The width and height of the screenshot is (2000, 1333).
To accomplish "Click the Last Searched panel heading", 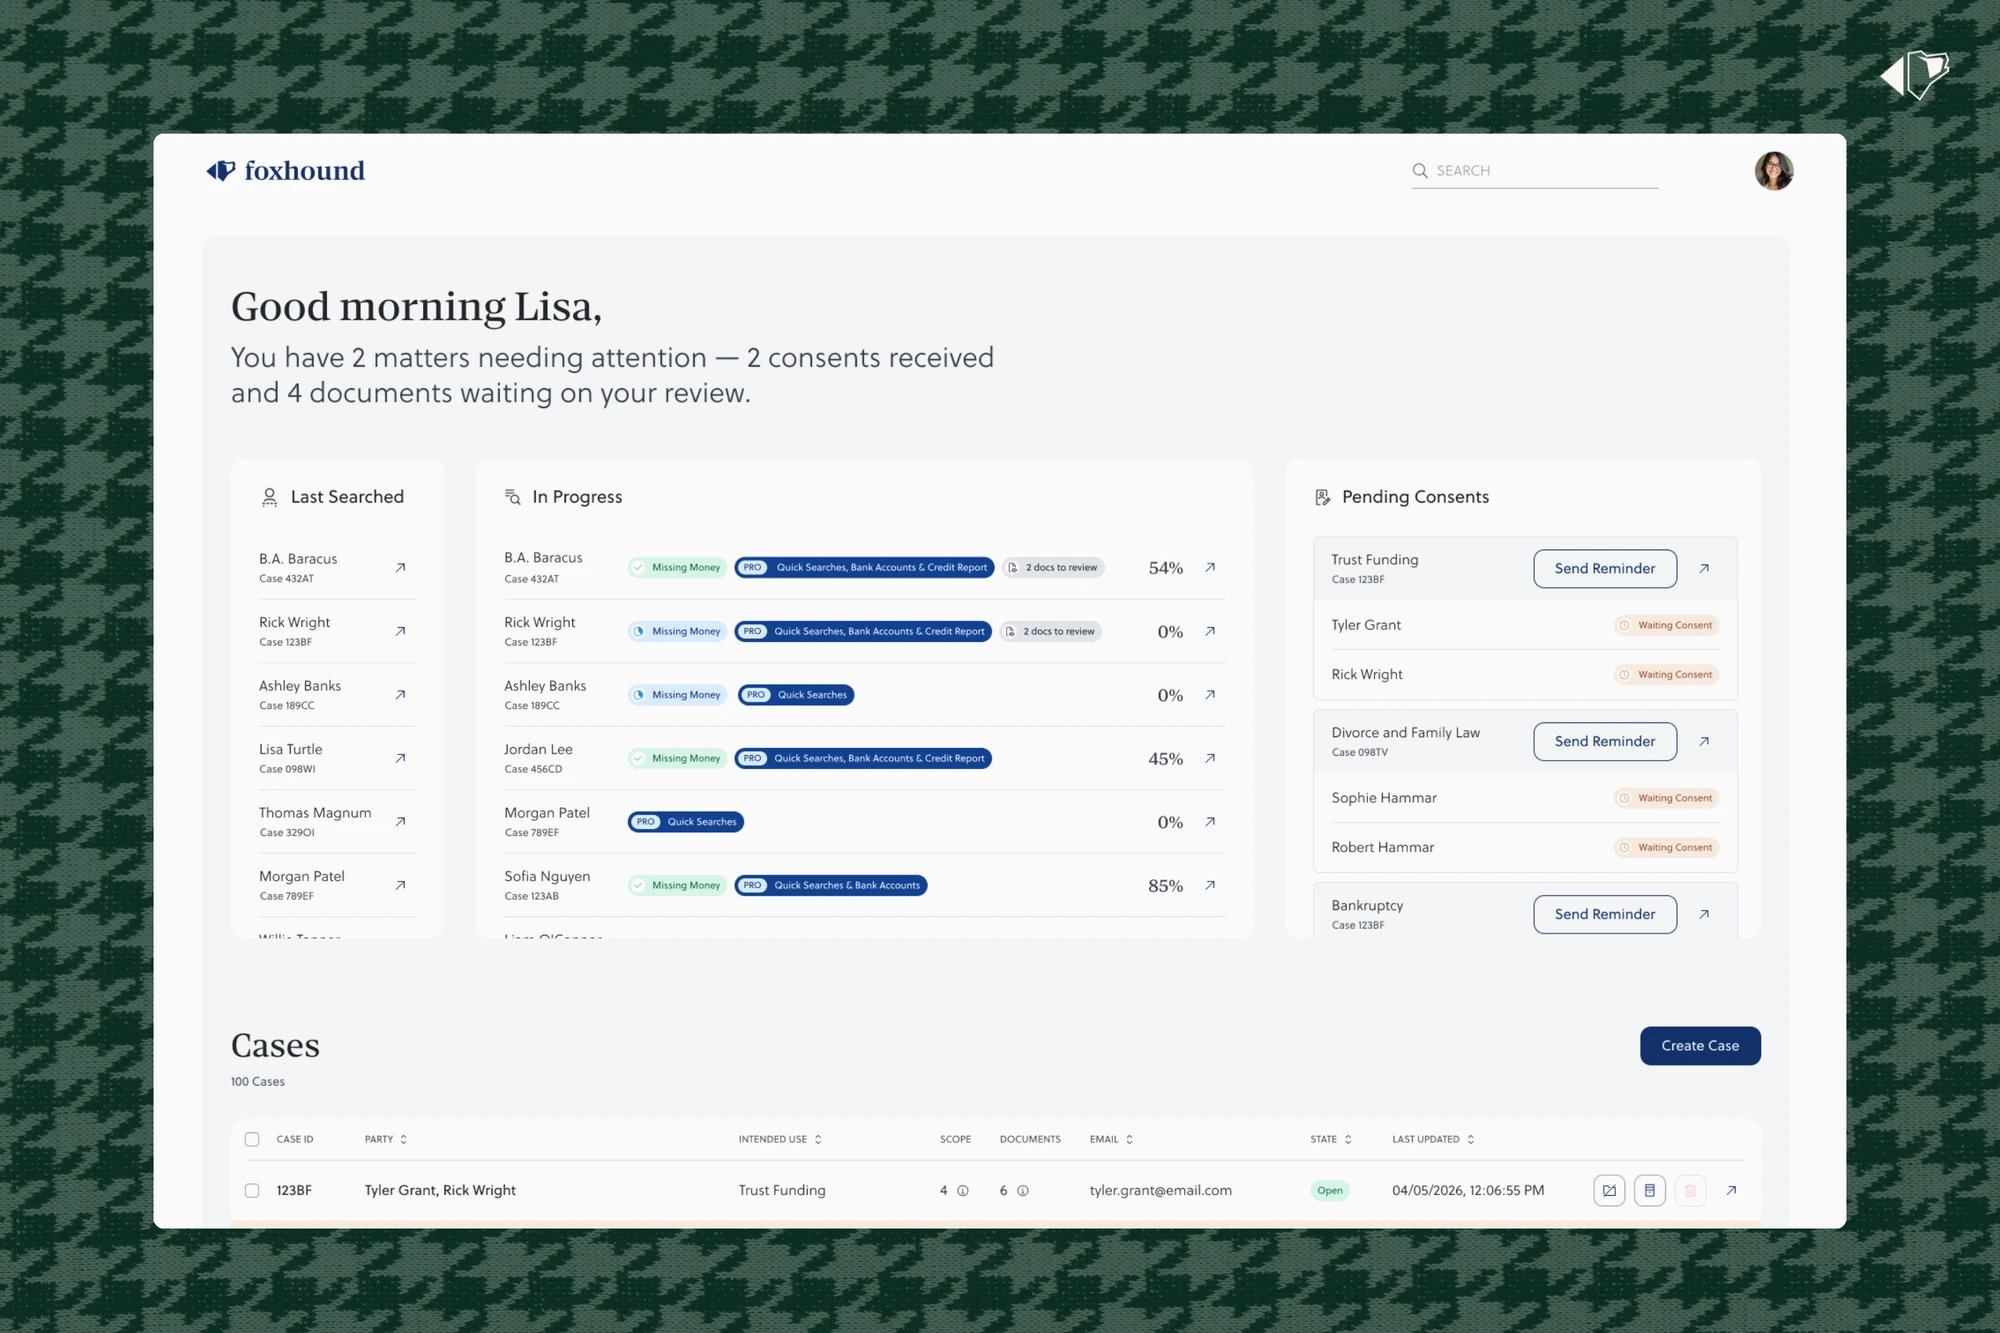I will [x=347, y=497].
